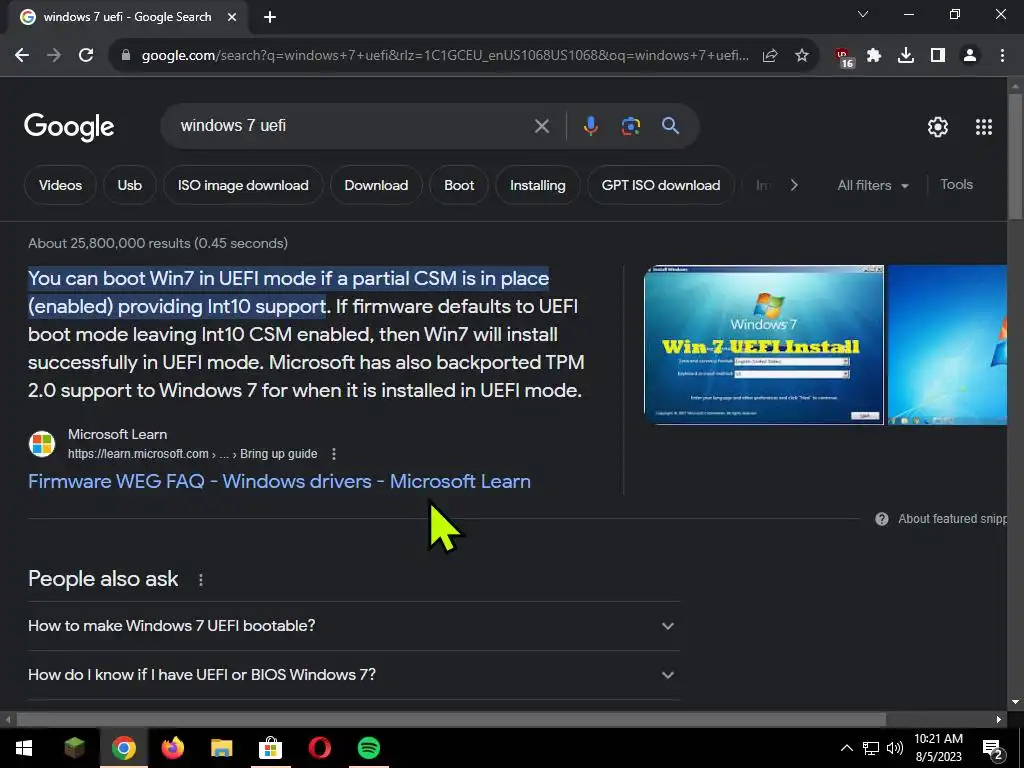Image resolution: width=1024 pixels, height=768 pixels.
Task: Reload the Google search page
Action: tap(86, 56)
